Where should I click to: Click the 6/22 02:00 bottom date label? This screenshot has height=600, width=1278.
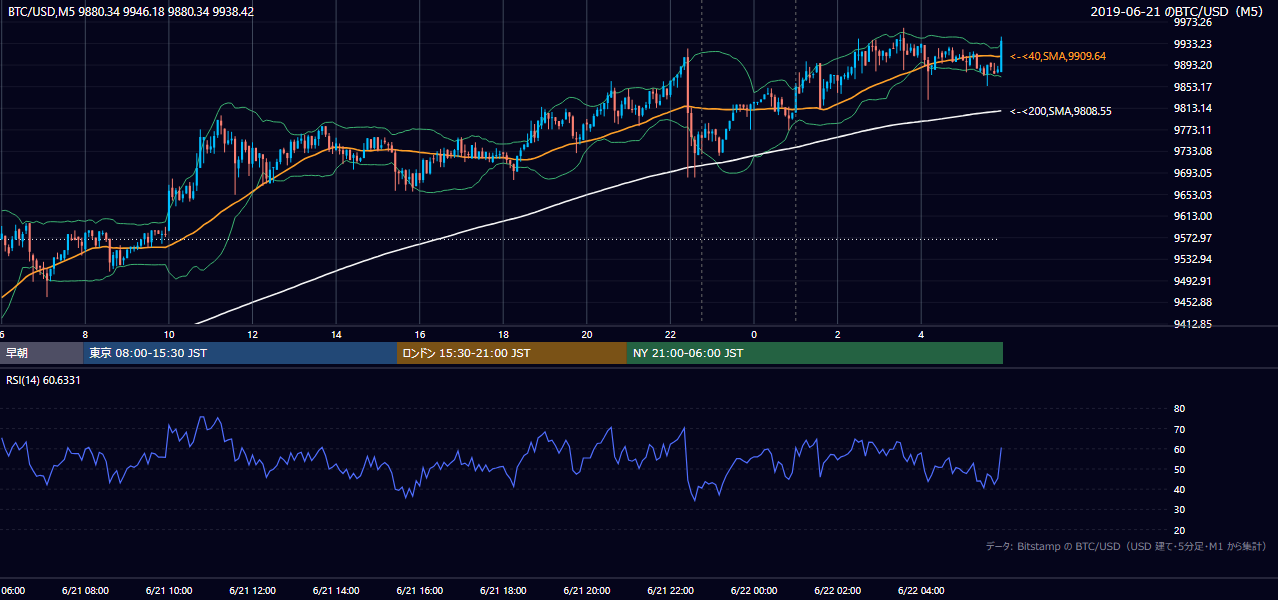[x=838, y=590]
